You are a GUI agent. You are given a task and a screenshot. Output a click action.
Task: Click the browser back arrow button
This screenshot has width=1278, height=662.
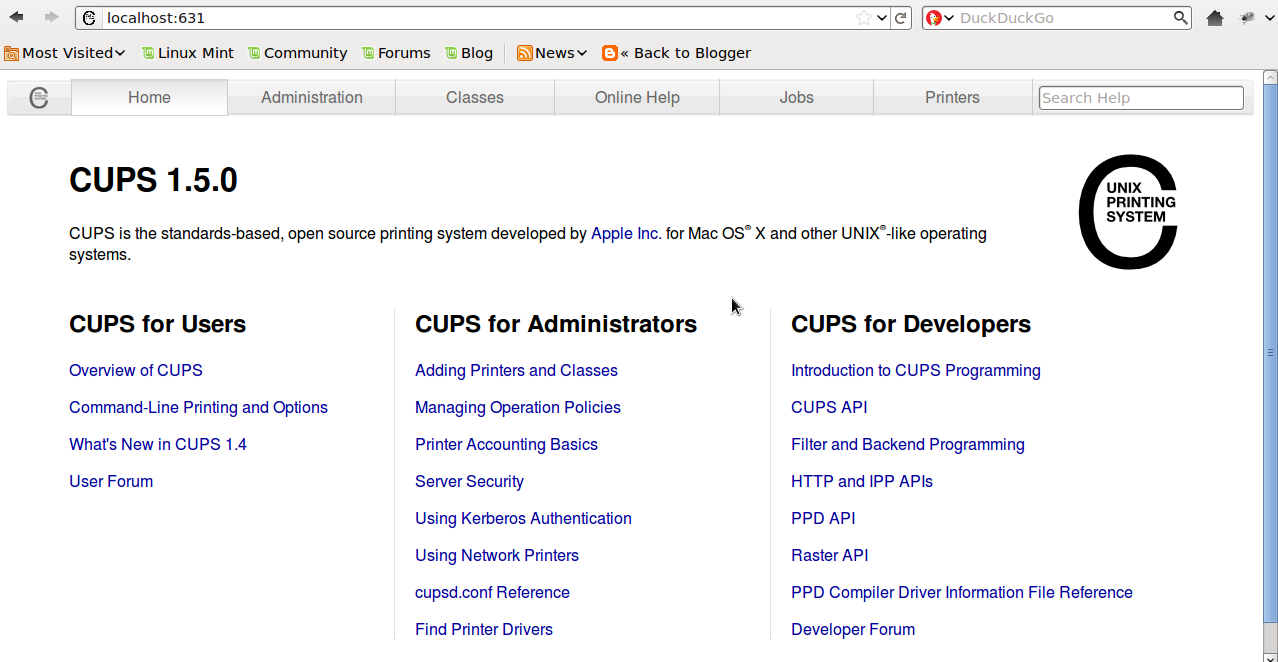coord(17,17)
